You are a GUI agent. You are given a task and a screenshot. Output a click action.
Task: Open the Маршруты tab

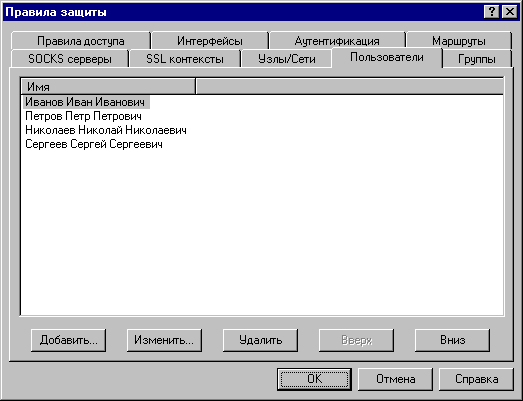click(x=459, y=41)
